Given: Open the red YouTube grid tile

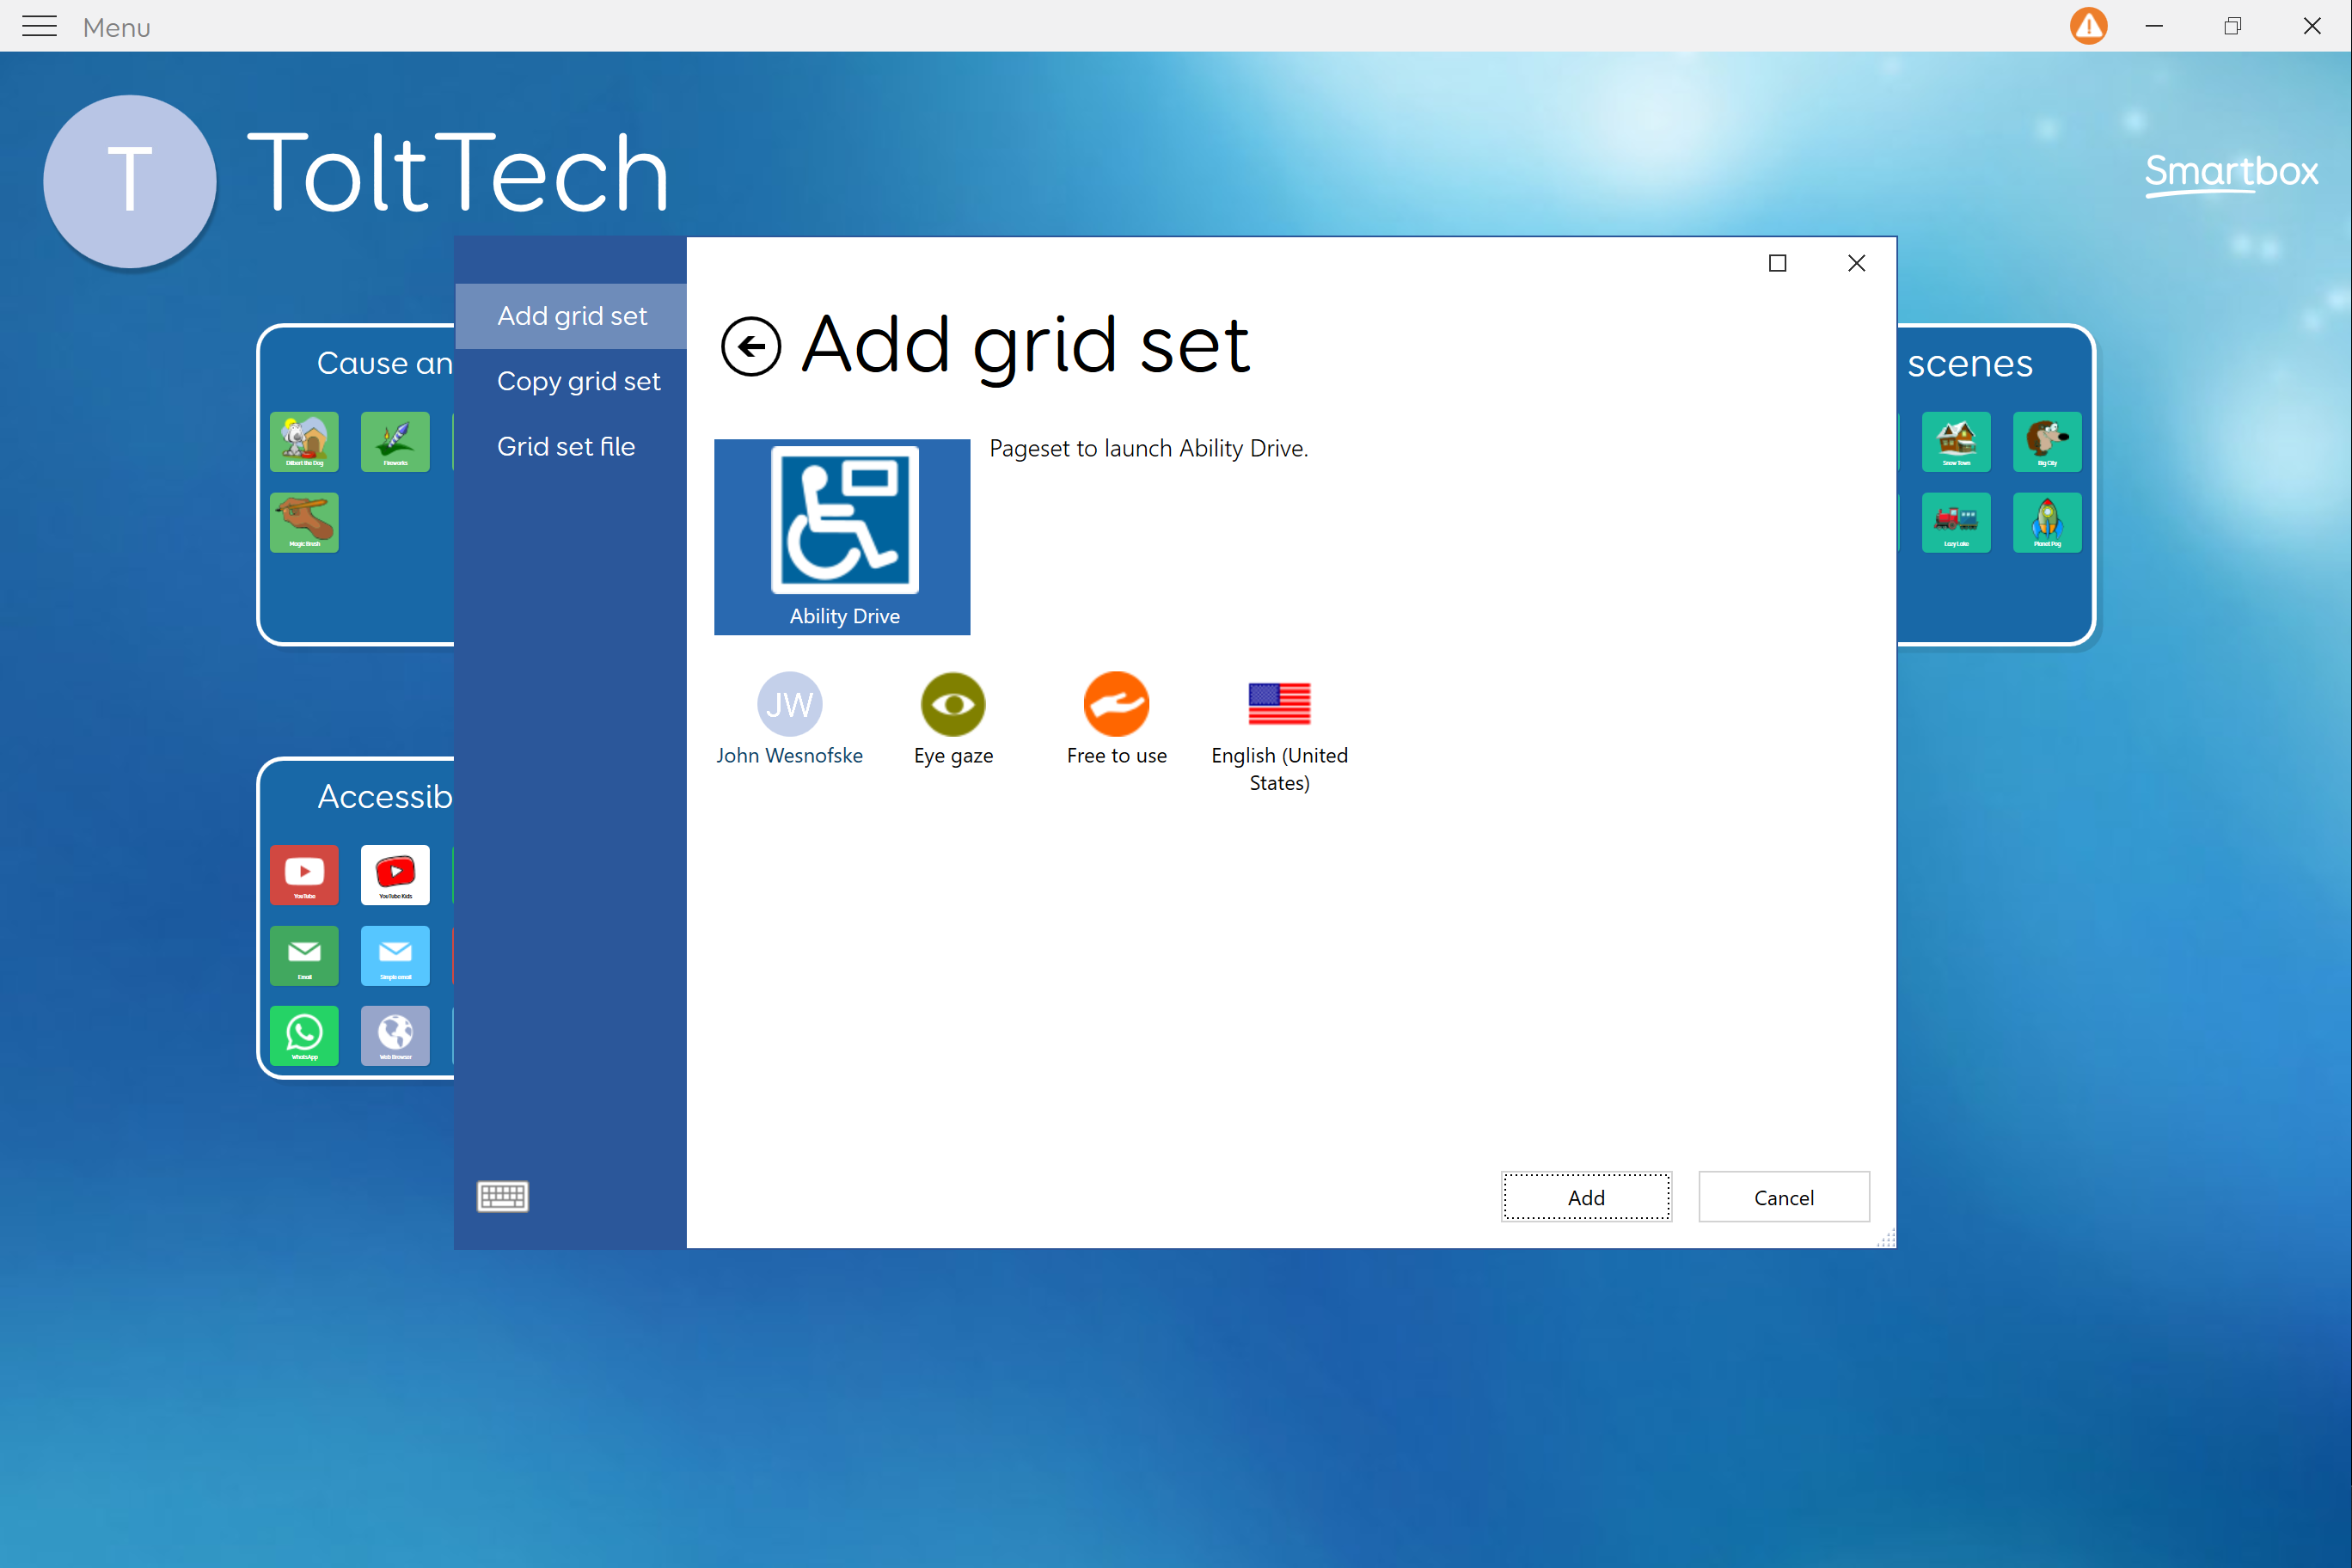Looking at the screenshot, I should 304,874.
